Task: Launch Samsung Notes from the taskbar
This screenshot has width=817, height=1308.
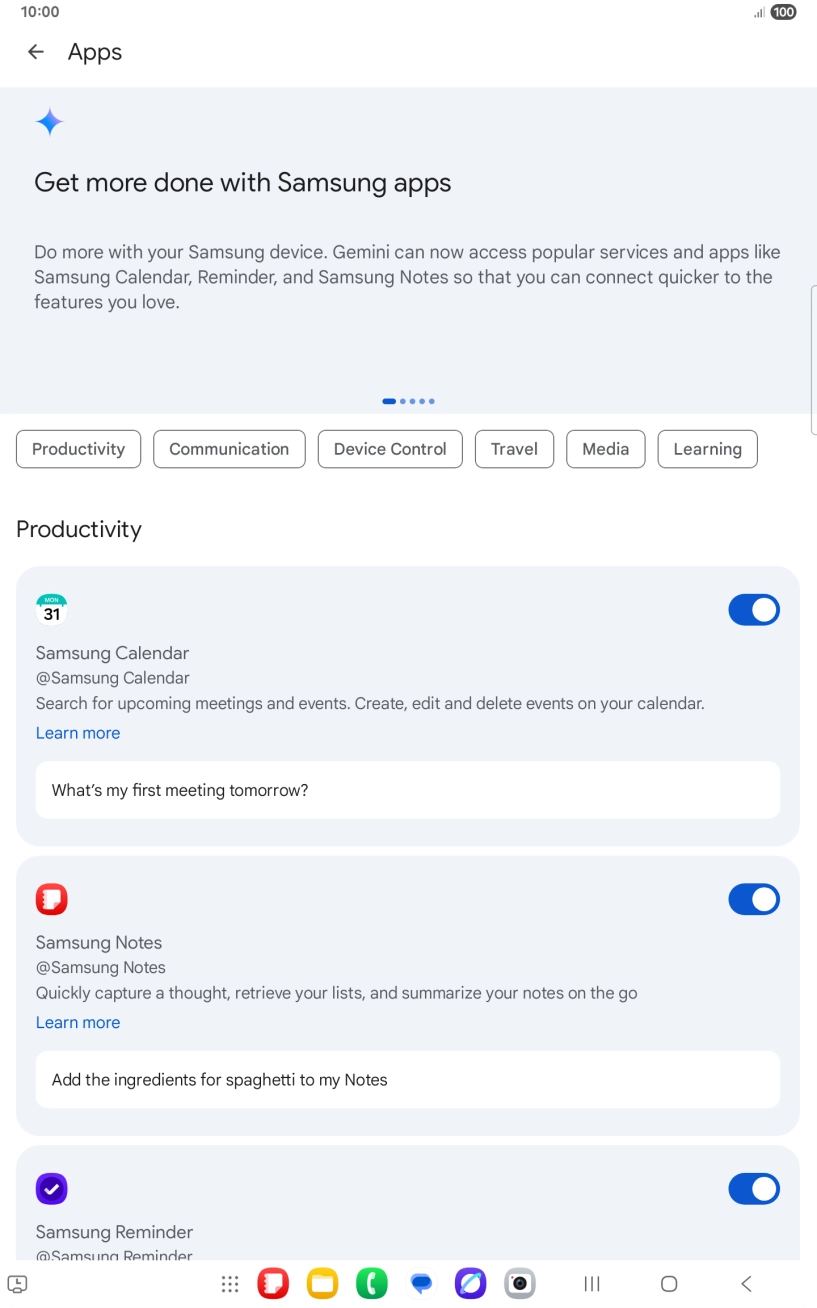Action: (x=273, y=1284)
